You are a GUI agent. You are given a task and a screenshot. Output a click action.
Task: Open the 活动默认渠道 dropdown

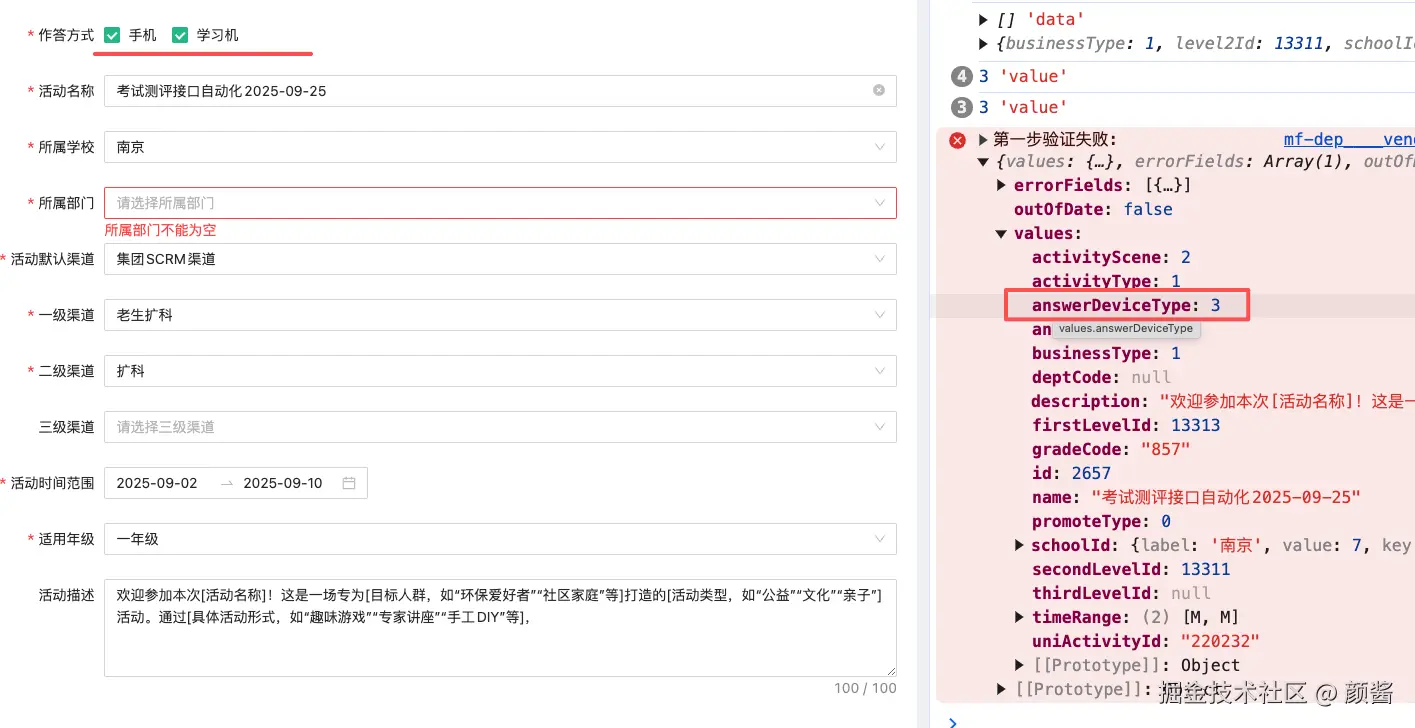pos(500,258)
